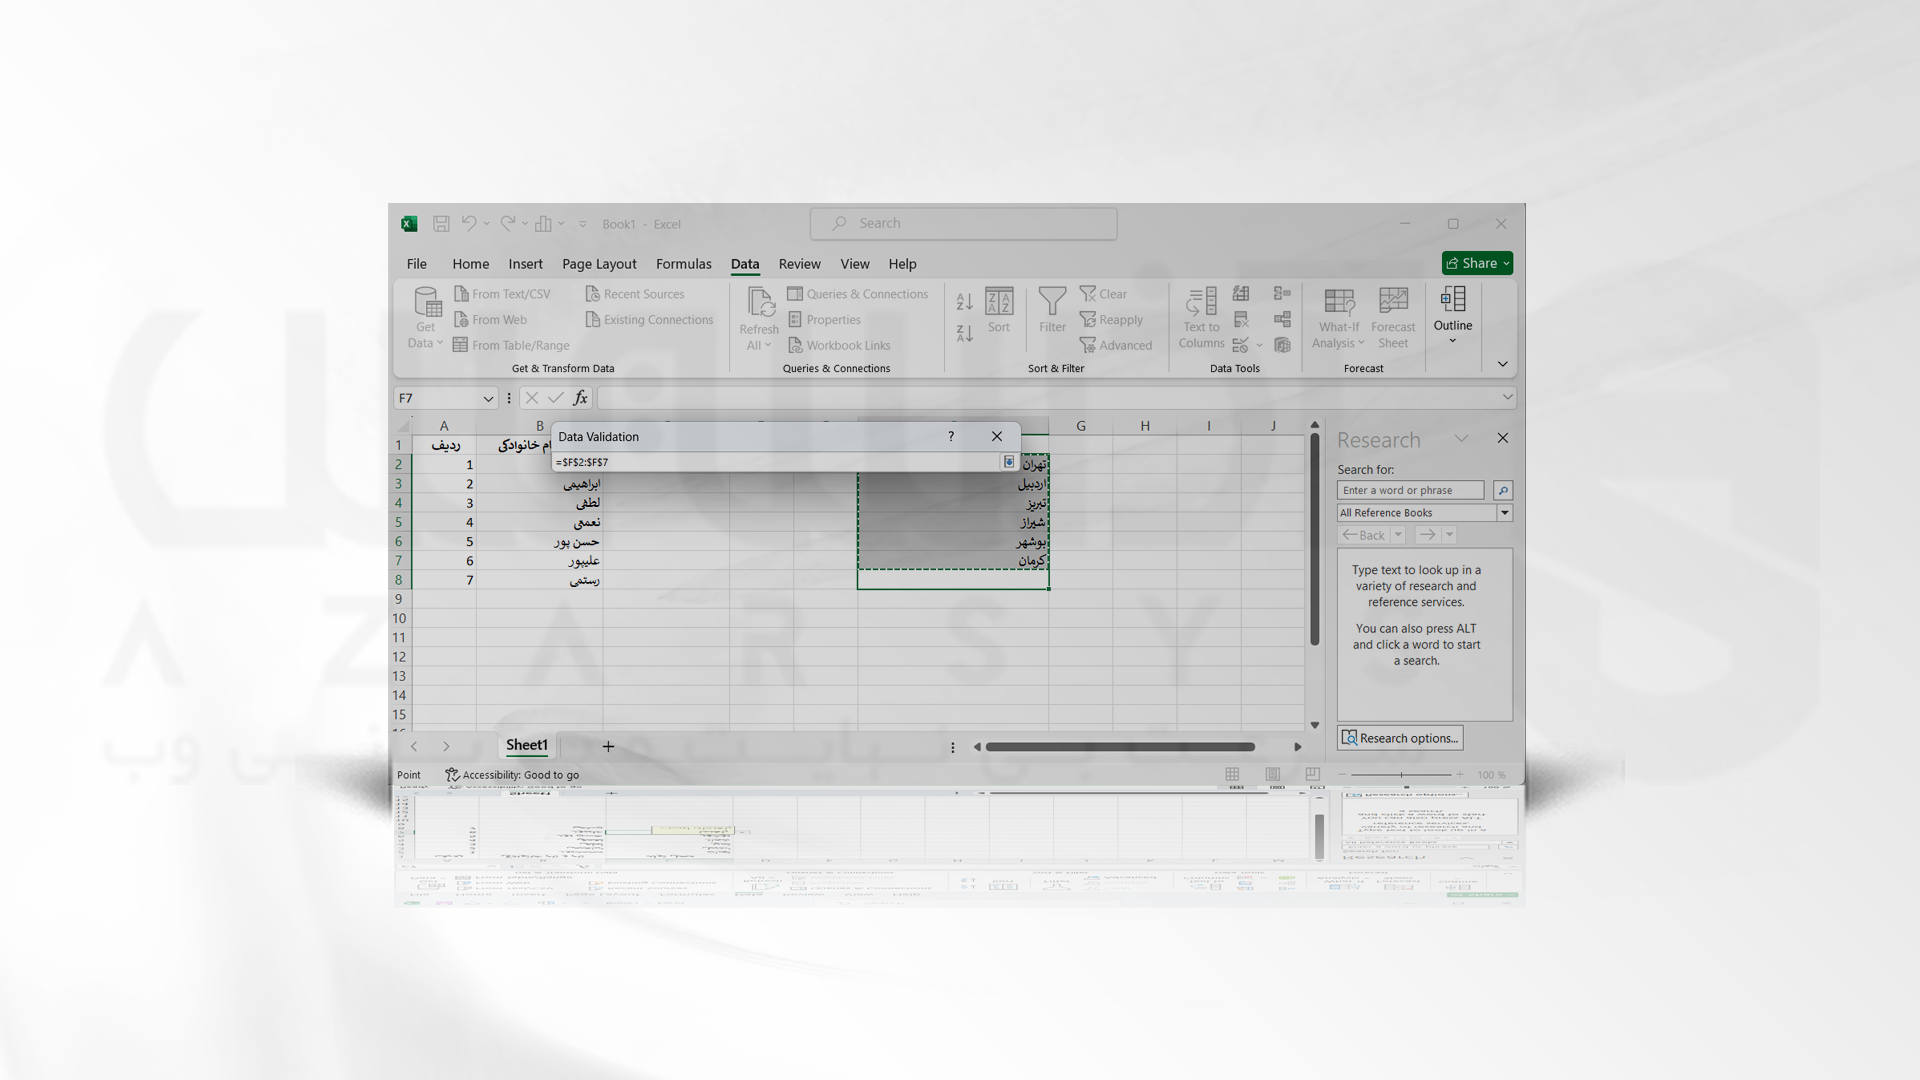The image size is (1920, 1080).
Task: Click the Formulas tab in ribbon
Action: [683, 262]
